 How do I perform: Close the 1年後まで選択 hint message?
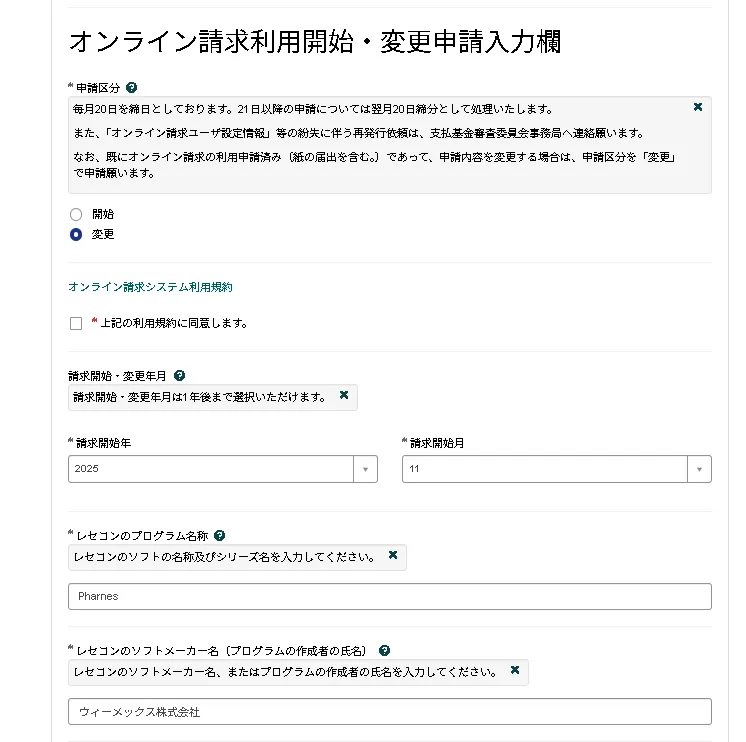(x=344, y=396)
